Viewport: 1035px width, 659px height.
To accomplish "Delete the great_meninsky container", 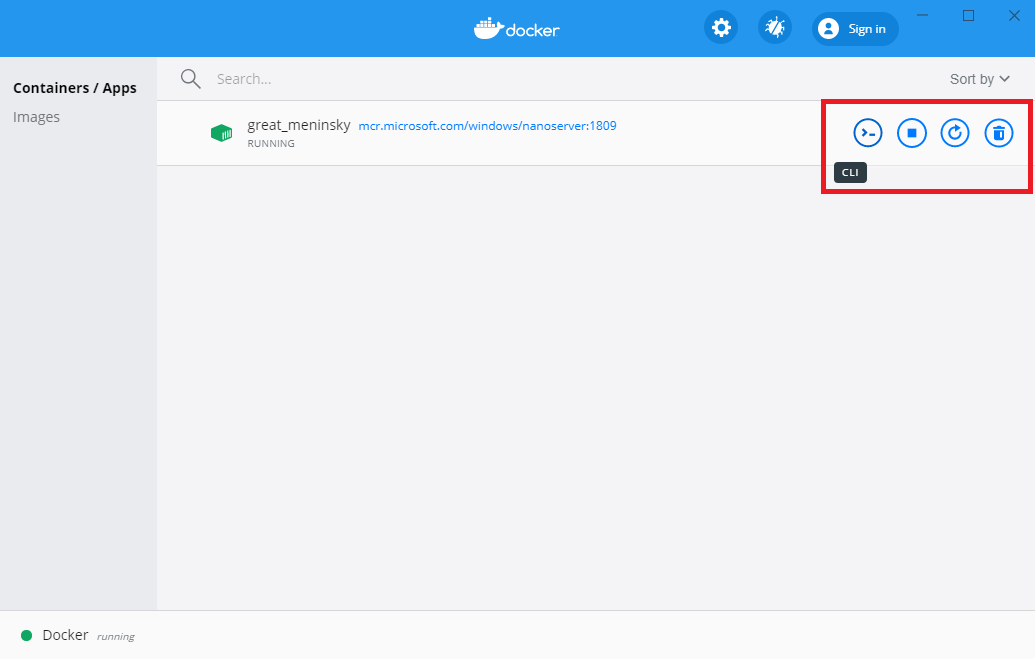I will click(x=999, y=132).
